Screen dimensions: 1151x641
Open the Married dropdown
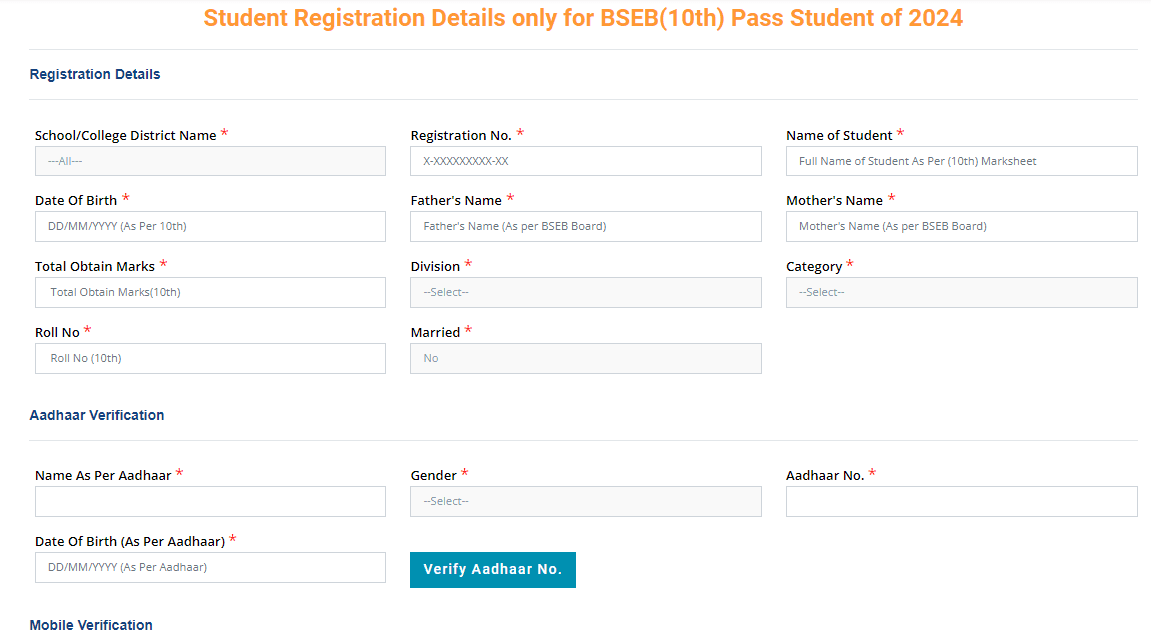click(x=585, y=358)
